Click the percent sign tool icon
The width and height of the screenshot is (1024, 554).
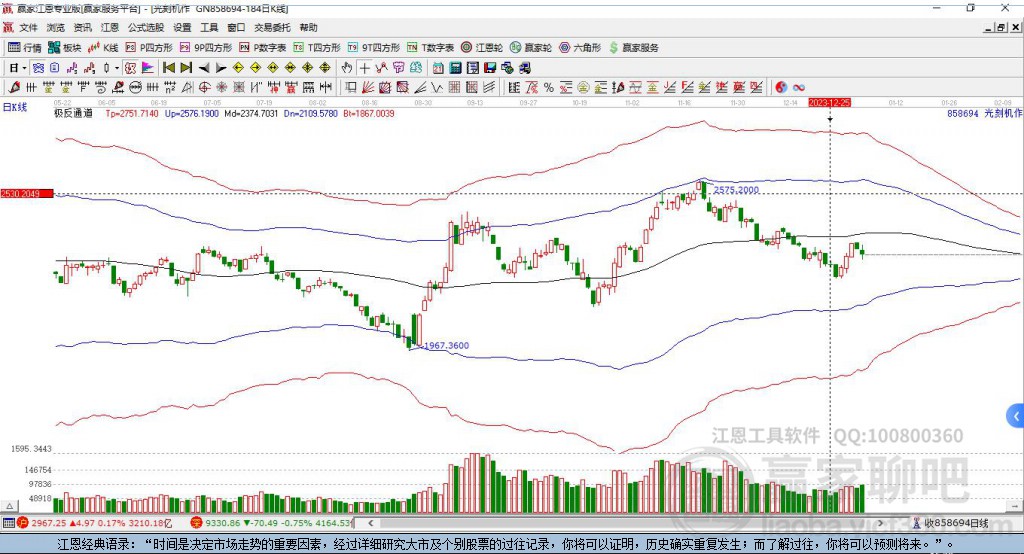click(549, 88)
